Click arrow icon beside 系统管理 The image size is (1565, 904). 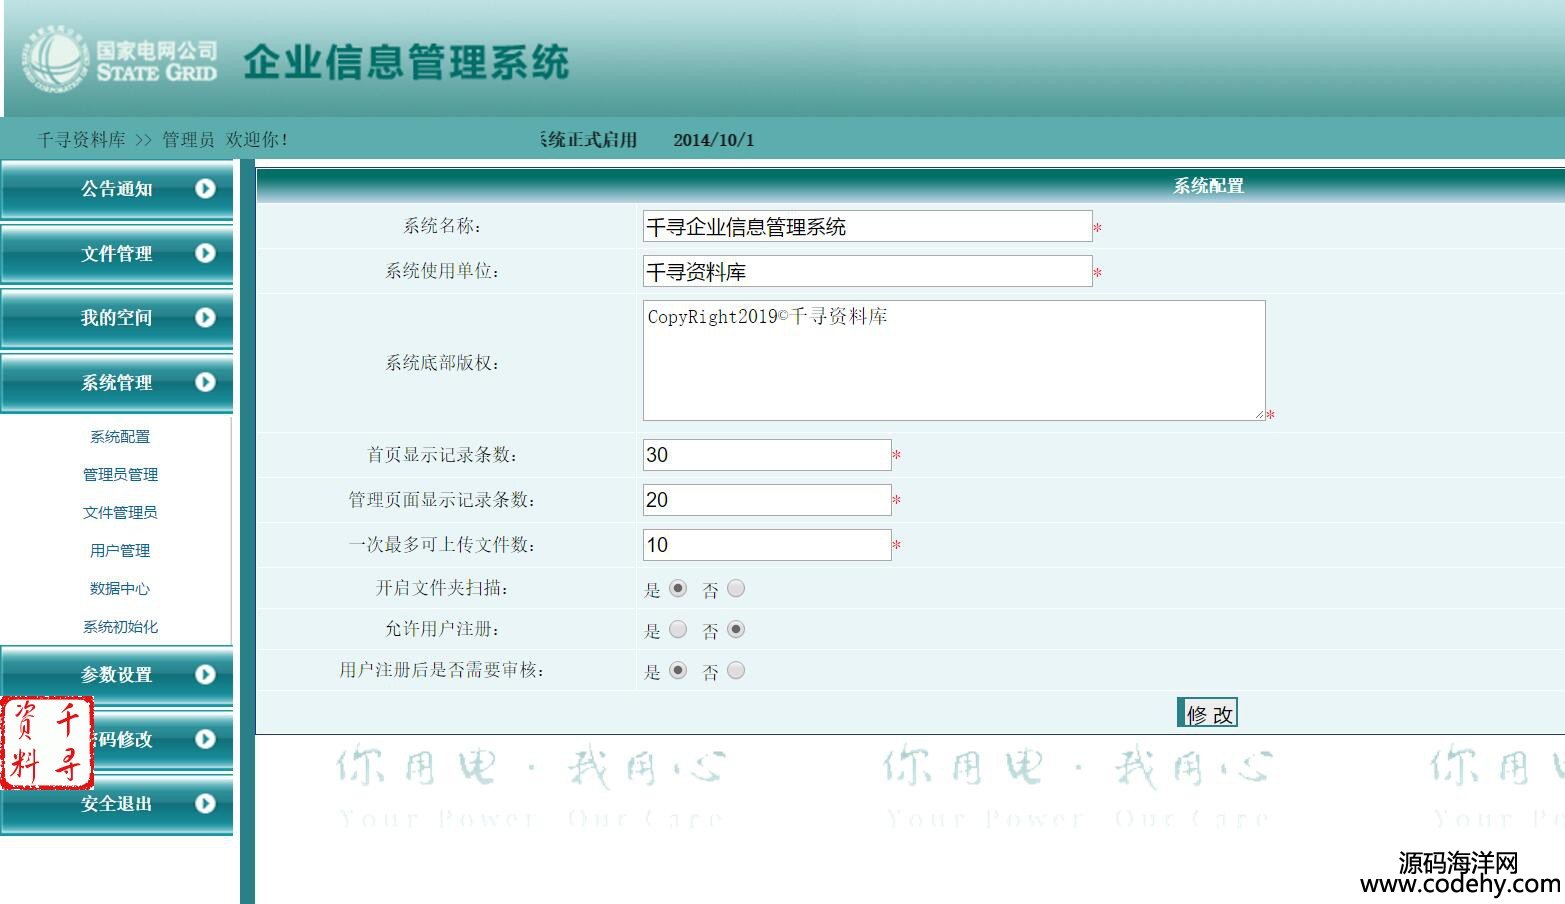[205, 382]
